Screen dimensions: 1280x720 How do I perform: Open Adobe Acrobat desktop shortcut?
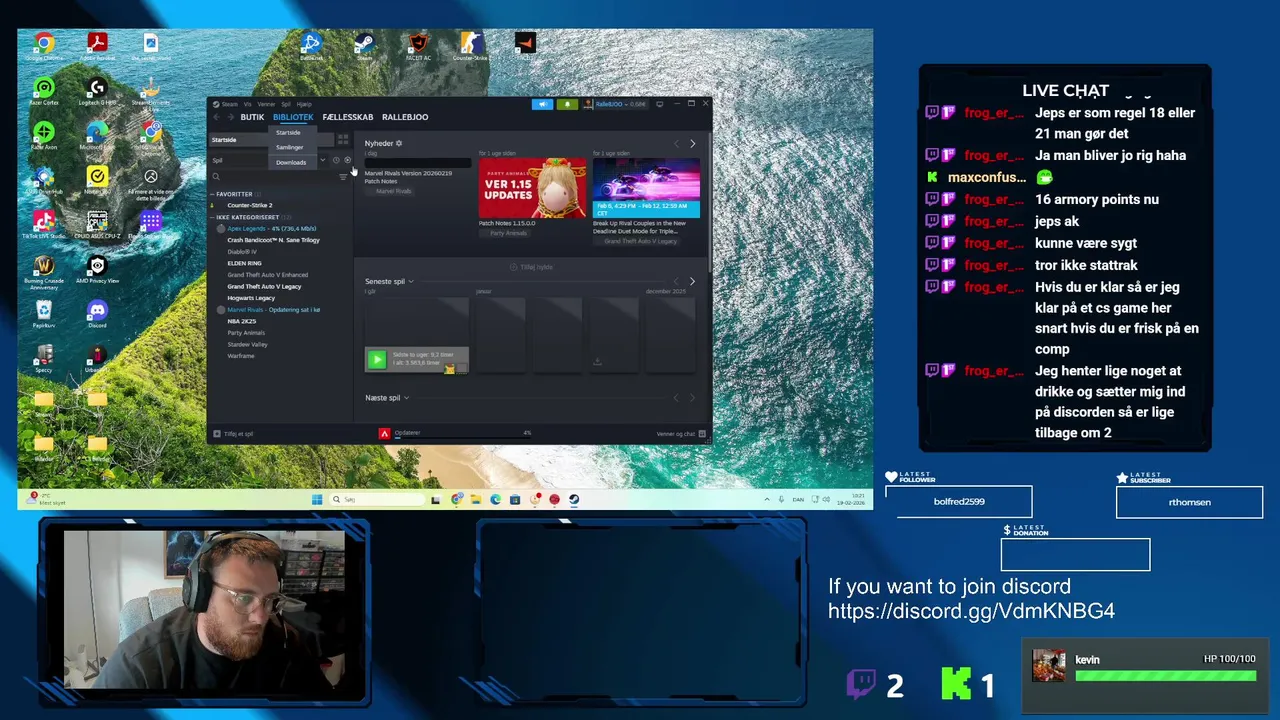[97, 43]
